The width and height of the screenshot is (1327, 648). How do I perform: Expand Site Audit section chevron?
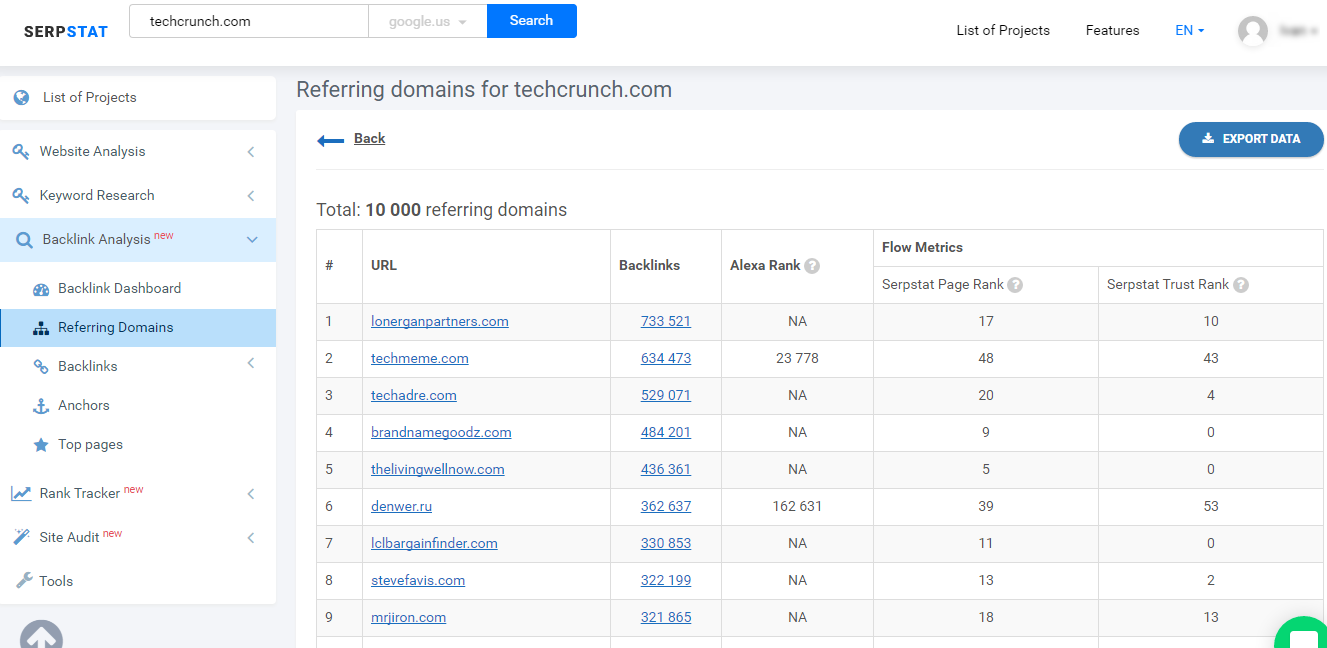click(251, 538)
